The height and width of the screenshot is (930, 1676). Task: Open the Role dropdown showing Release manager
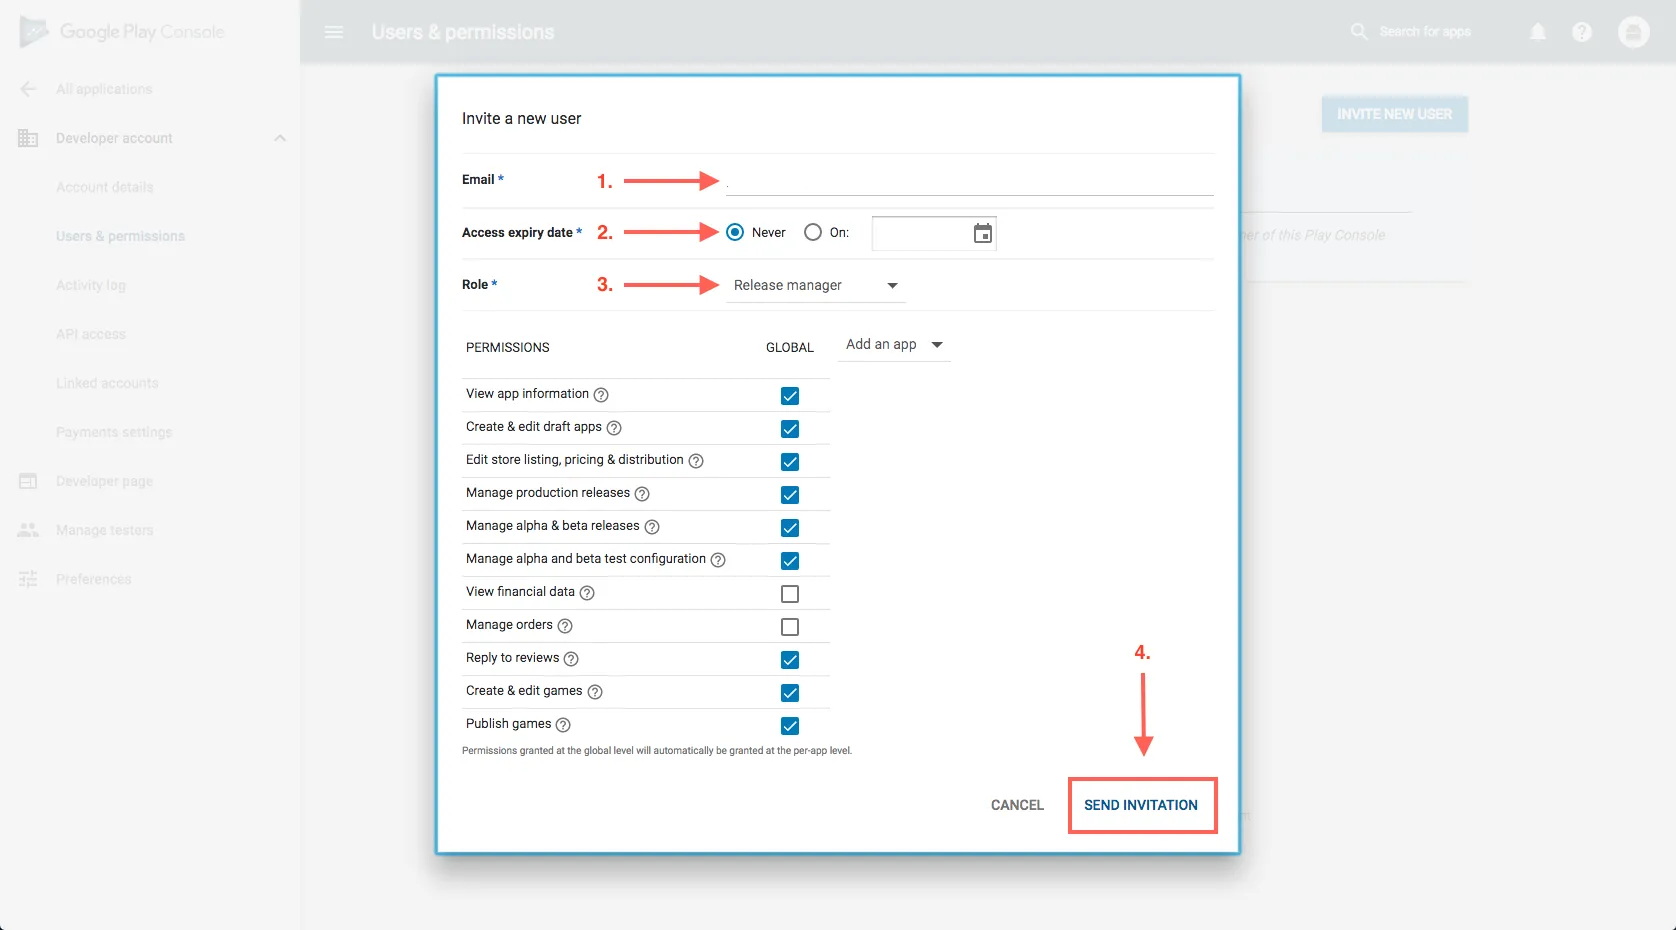click(x=815, y=285)
